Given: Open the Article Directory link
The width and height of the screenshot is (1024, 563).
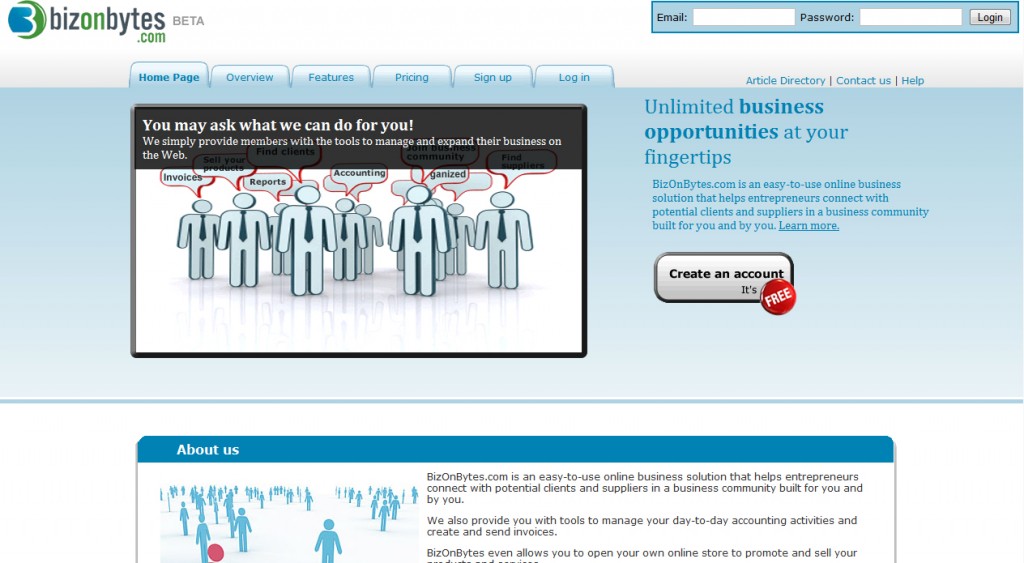Looking at the screenshot, I should pyautogui.click(x=785, y=81).
